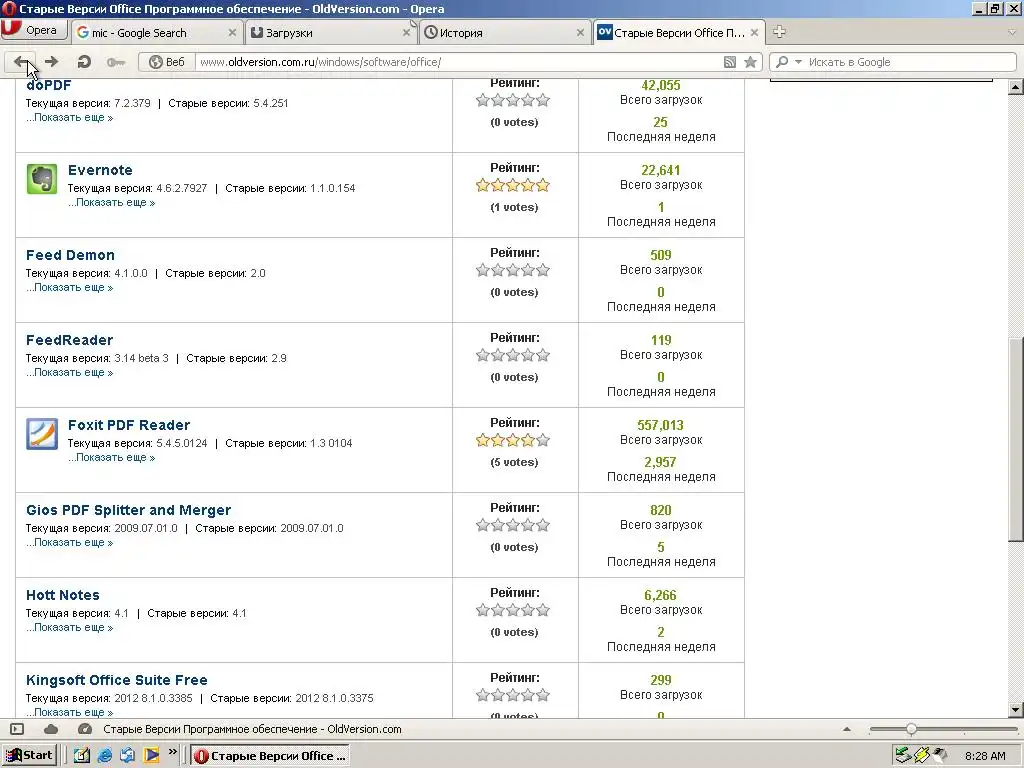
Task: Rate Feed Demon with the star rating
Action: click(x=513, y=270)
